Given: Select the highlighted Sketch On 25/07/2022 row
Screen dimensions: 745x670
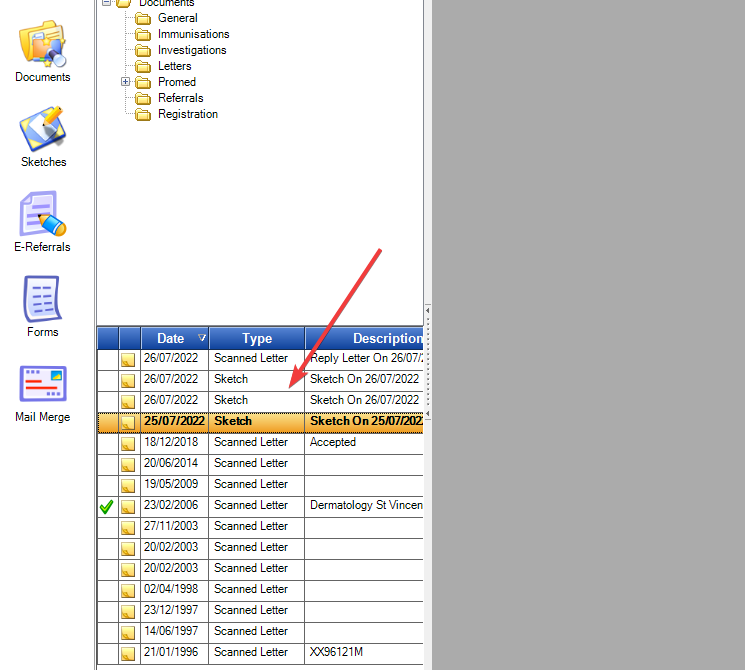Looking at the screenshot, I should click(364, 421).
